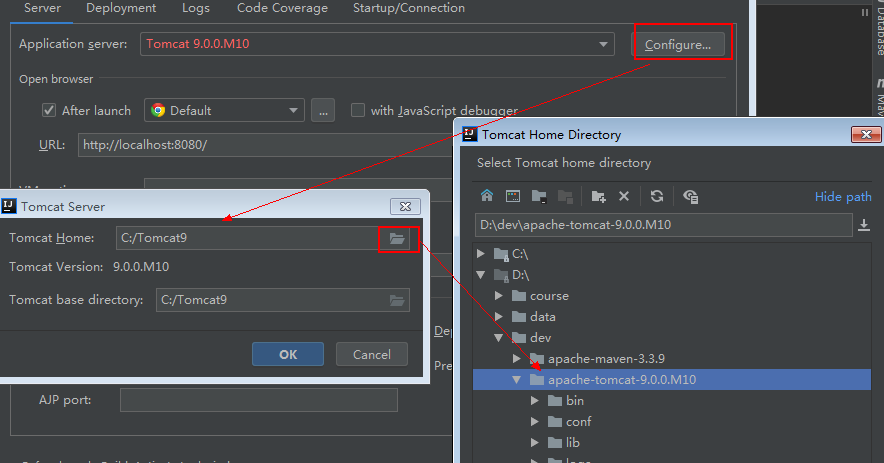884x463 pixels.
Task: Open project directory toolbar icon
Action: [539, 196]
